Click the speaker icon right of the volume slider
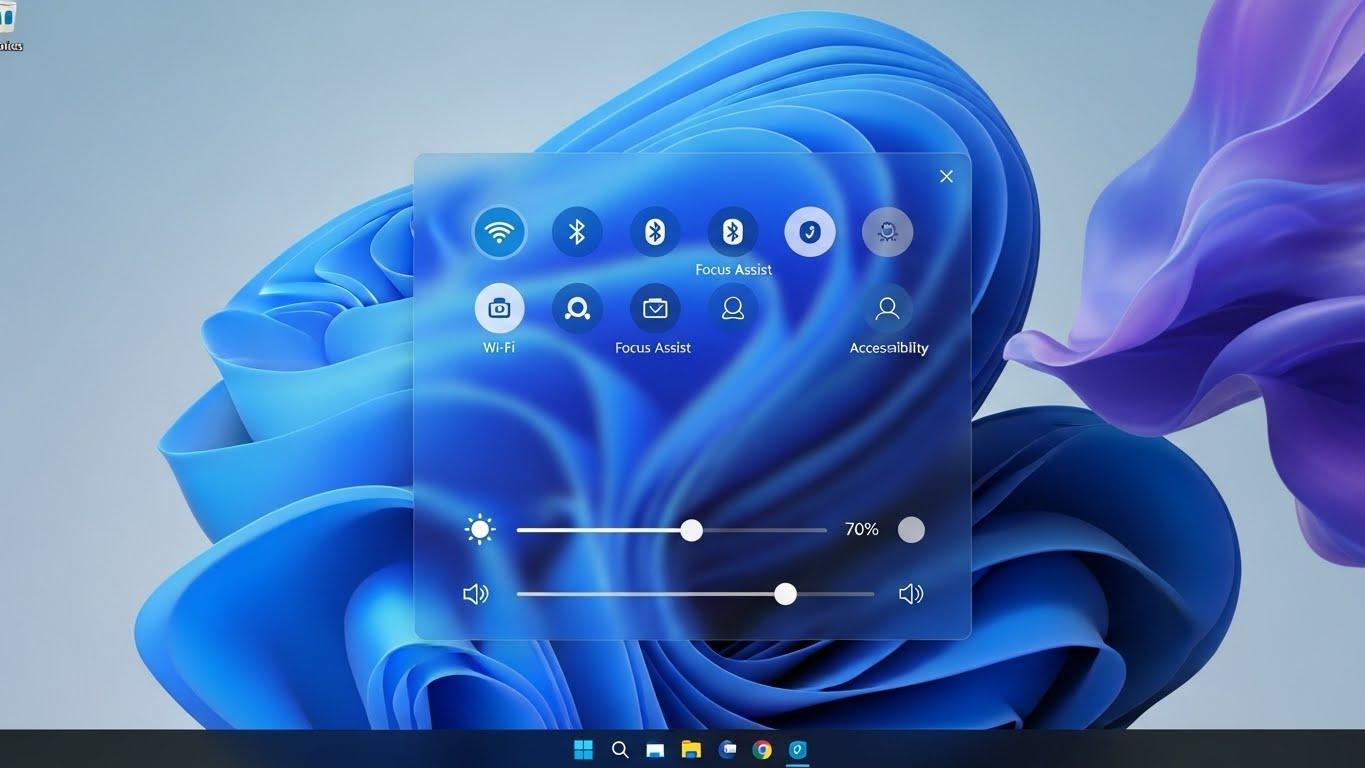The image size is (1365, 768). pyautogui.click(x=910, y=593)
